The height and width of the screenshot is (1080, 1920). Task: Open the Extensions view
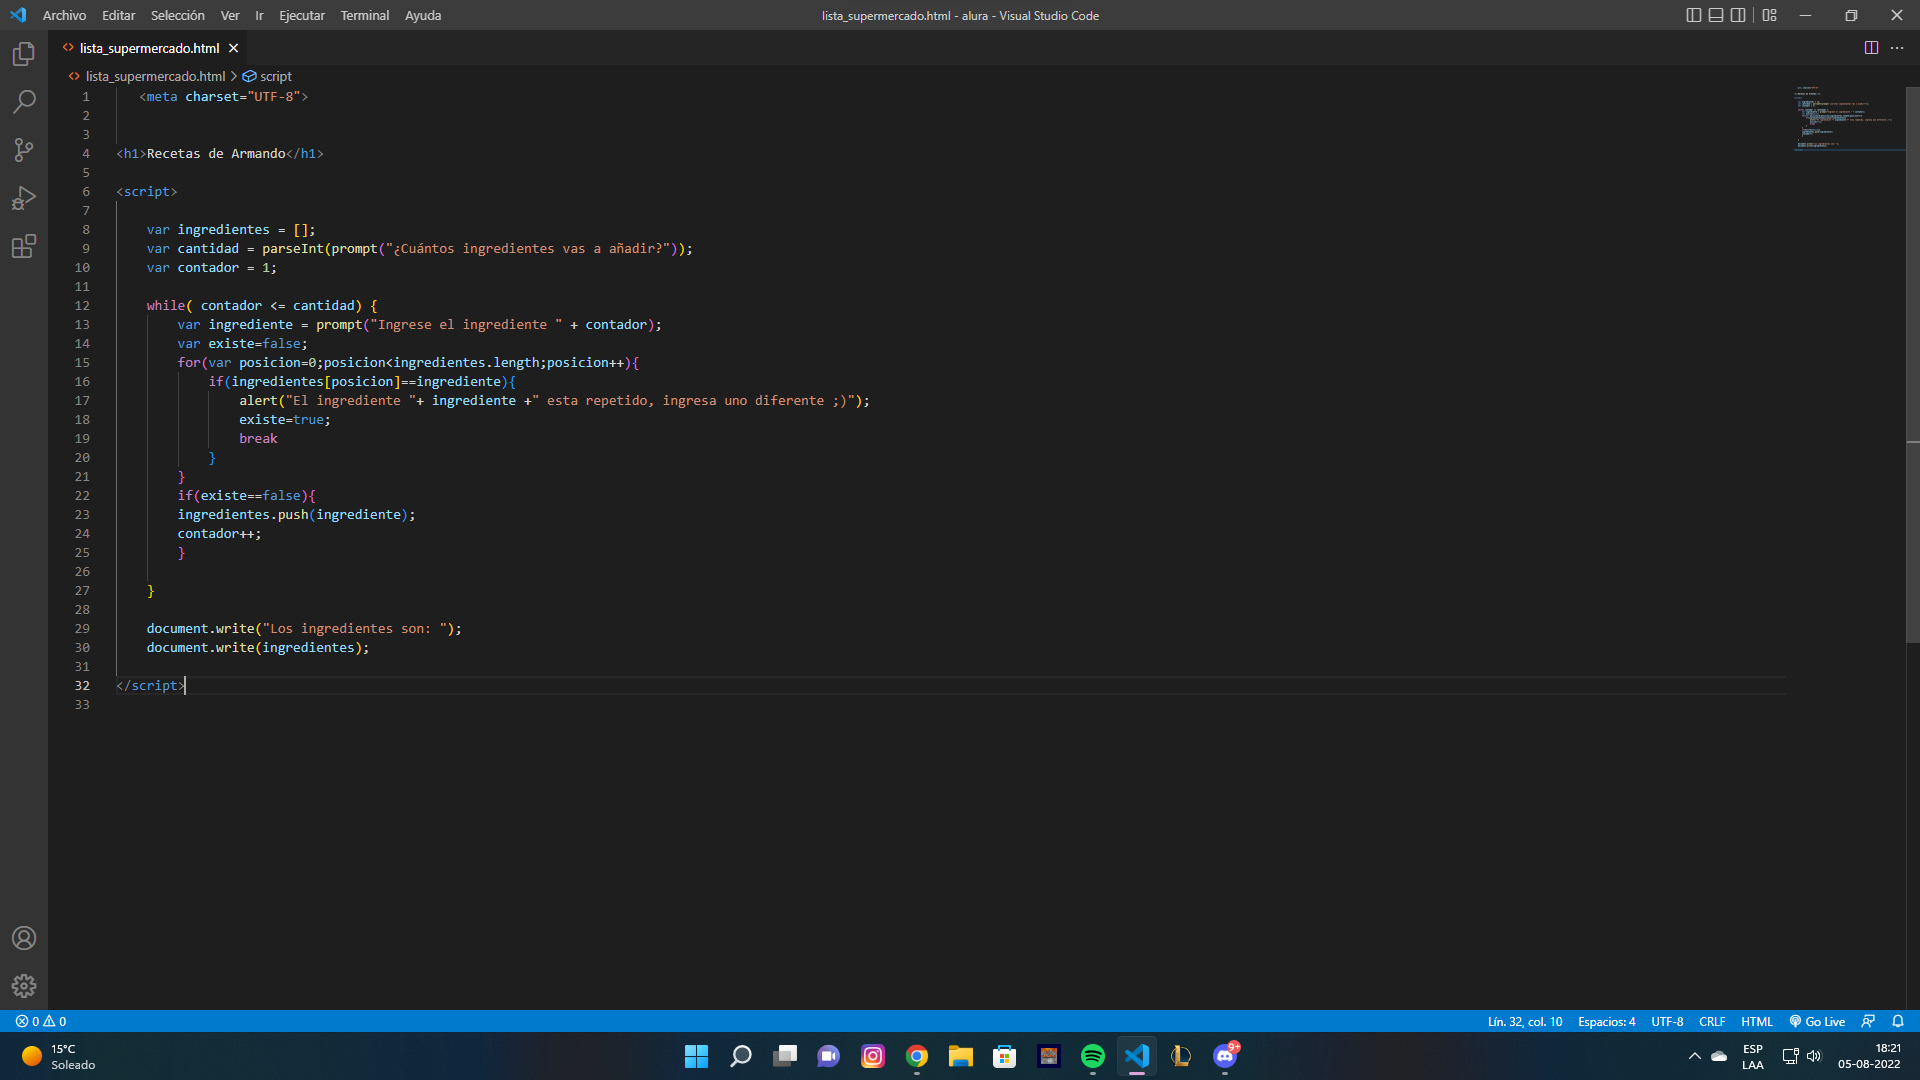click(x=24, y=246)
